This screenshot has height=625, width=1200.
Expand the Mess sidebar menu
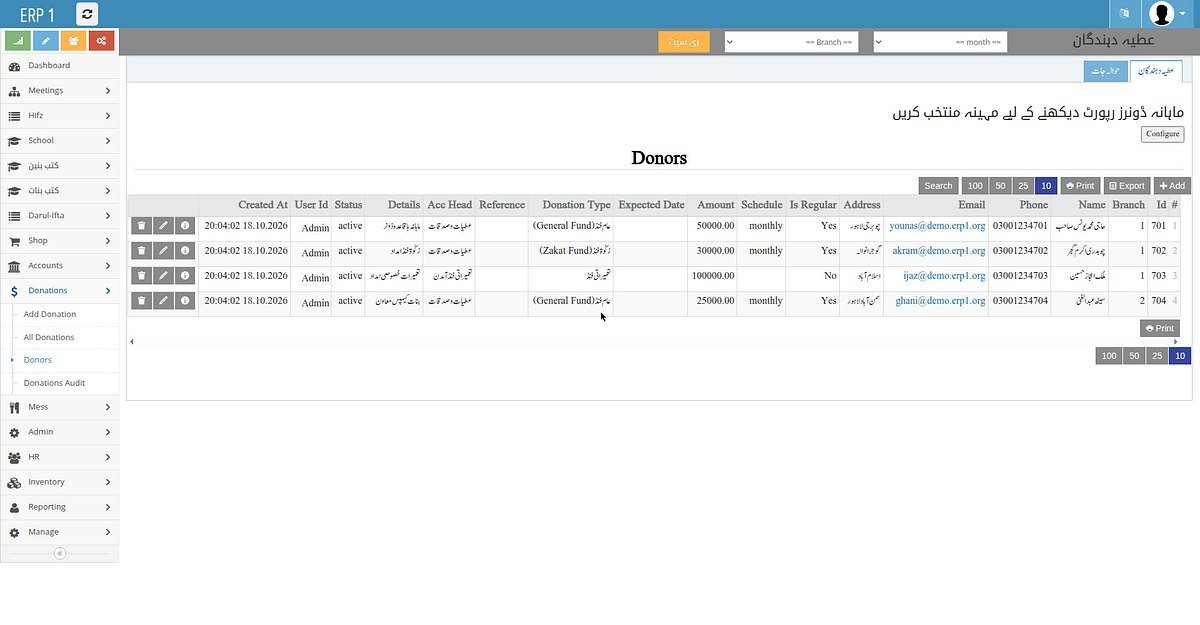tap(59, 407)
